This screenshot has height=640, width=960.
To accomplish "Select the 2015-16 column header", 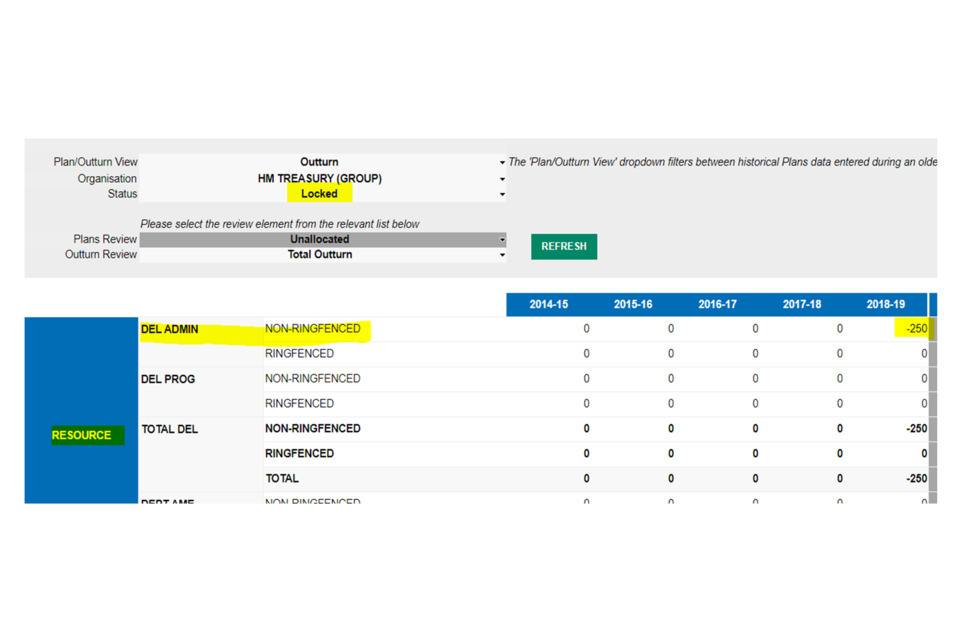I will [x=633, y=305].
